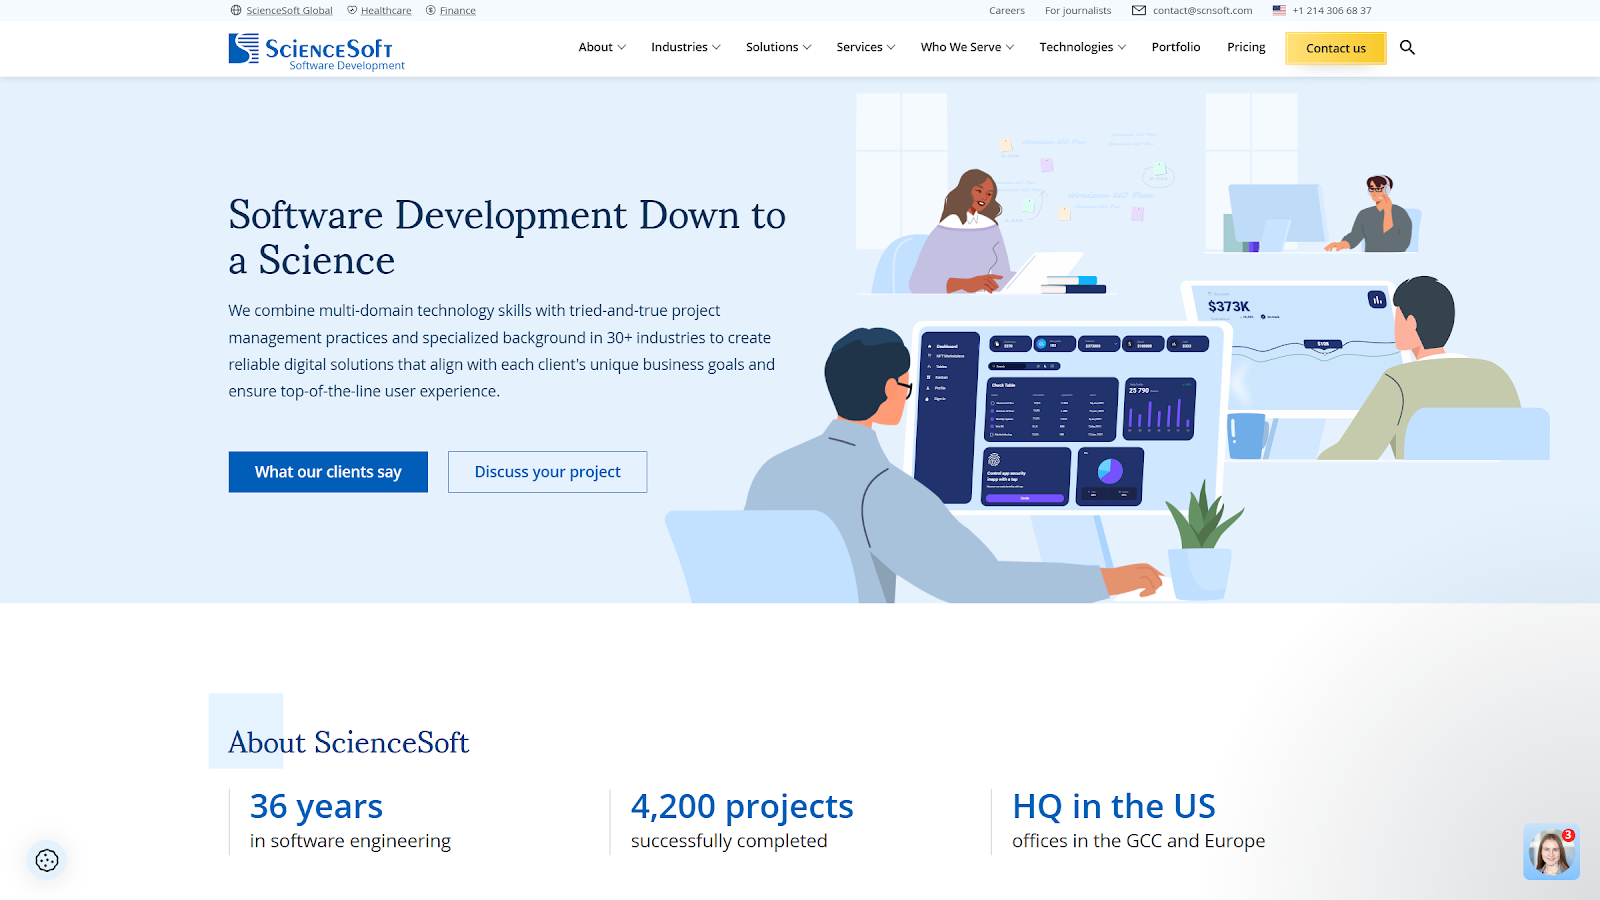The image size is (1600, 900).
Task: Open the live chat avatar widget
Action: [x=1551, y=852]
